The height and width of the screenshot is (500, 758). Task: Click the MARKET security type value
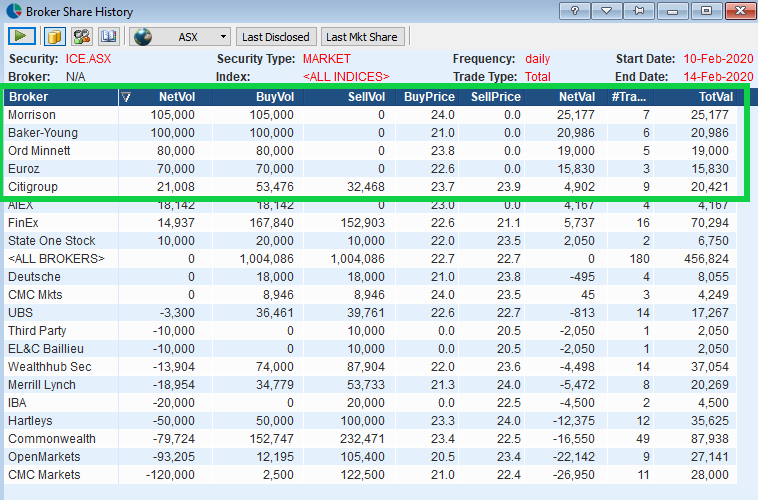tap(327, 59)
